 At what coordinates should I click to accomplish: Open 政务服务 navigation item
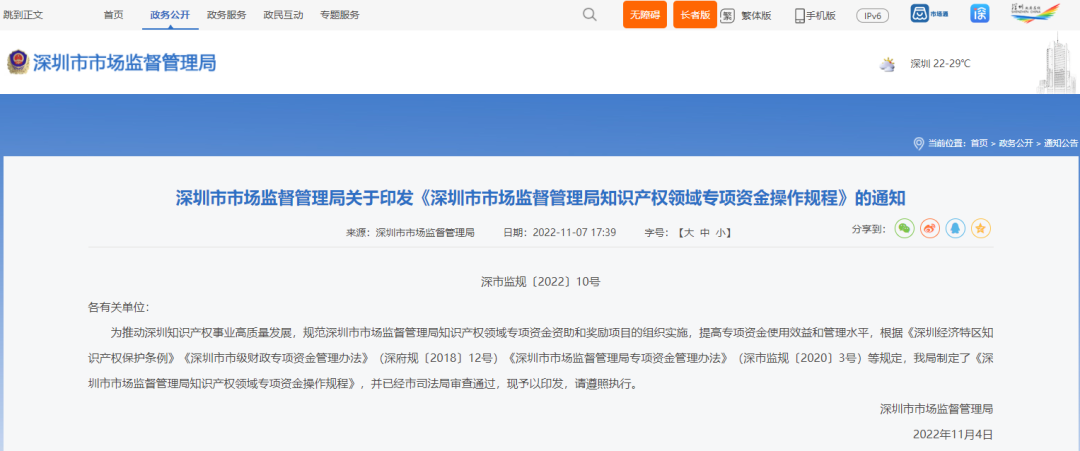tap(227, 14)
